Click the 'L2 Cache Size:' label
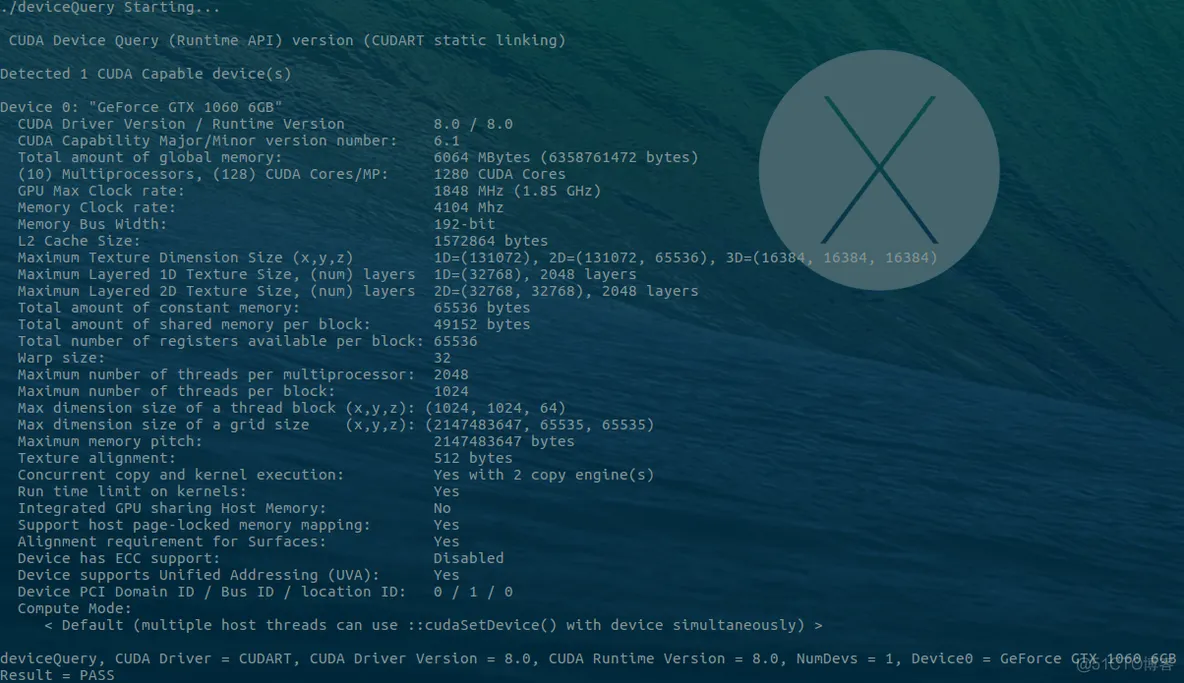Screen dimensions: 1184x683 [x=79, y=241]
